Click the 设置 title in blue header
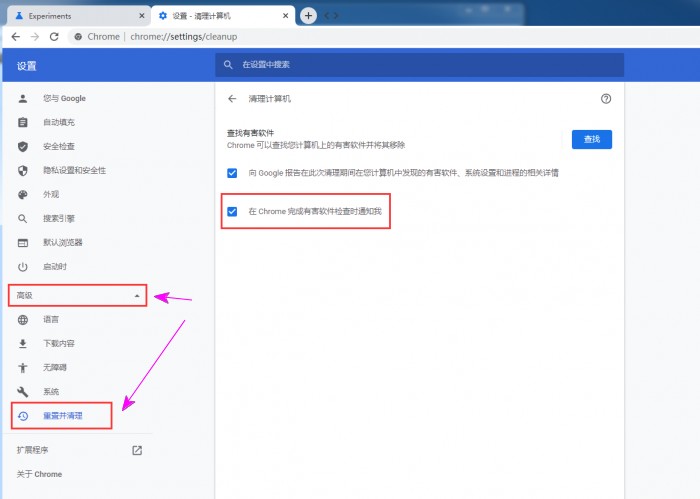The height and width of the screenshot is (499, 700). [x=26, y=66]
